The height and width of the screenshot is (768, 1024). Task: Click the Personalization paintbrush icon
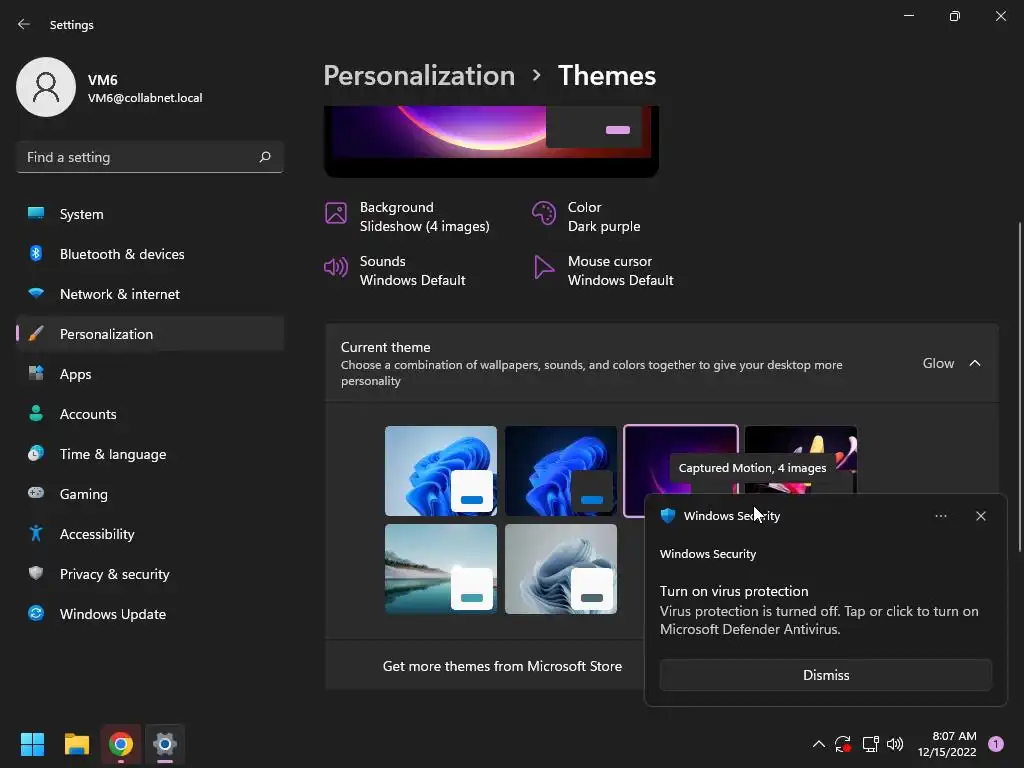[36, 334]
